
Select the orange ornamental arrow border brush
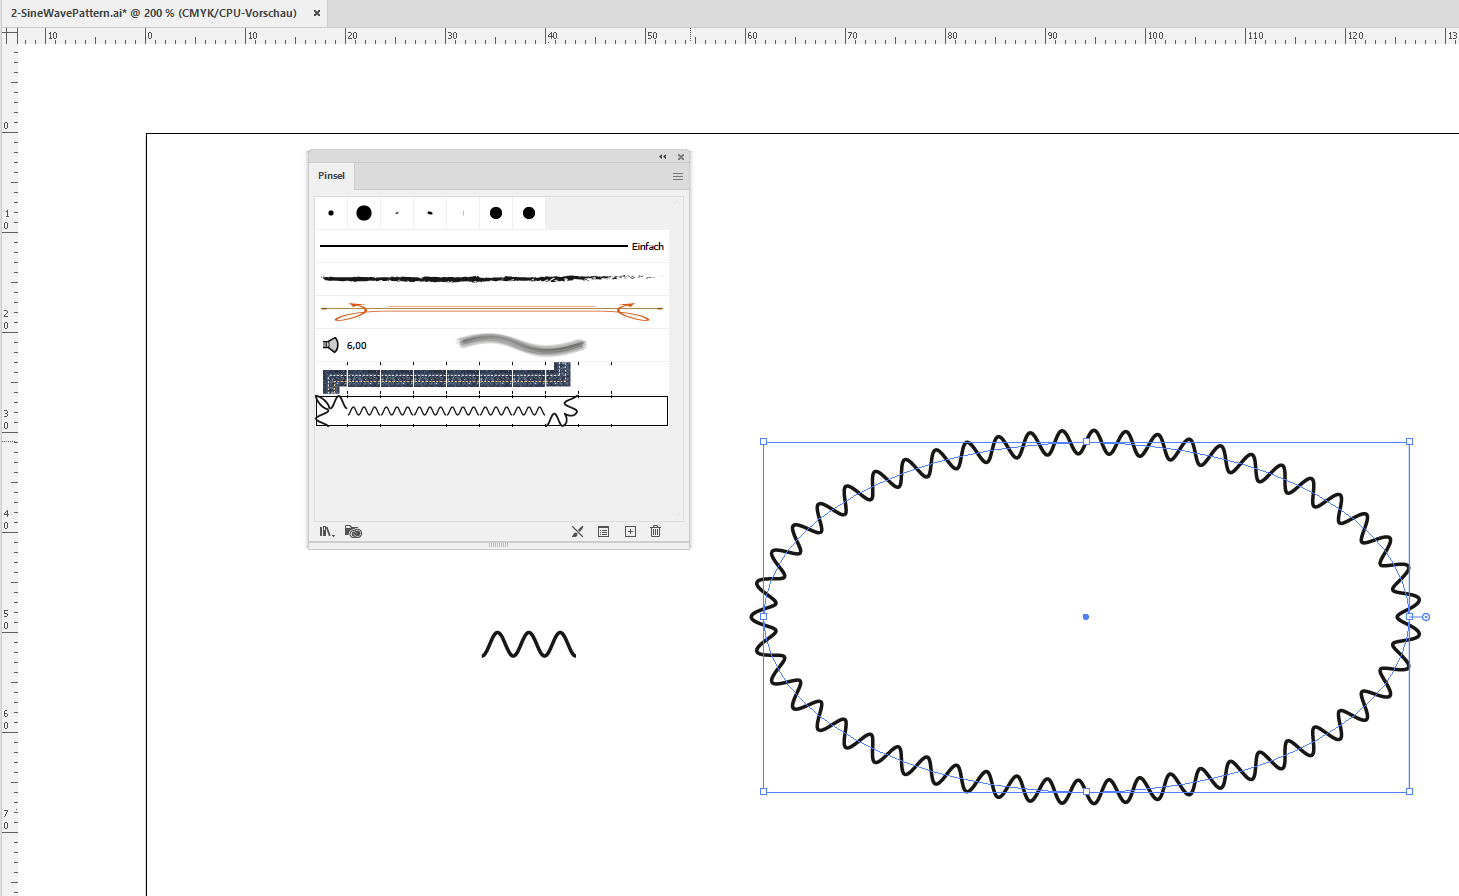(x=490, y=310)
